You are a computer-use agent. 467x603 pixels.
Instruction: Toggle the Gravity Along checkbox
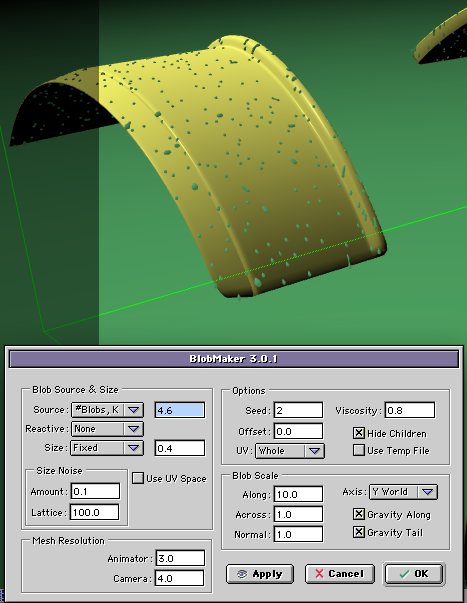pos(359,514)
